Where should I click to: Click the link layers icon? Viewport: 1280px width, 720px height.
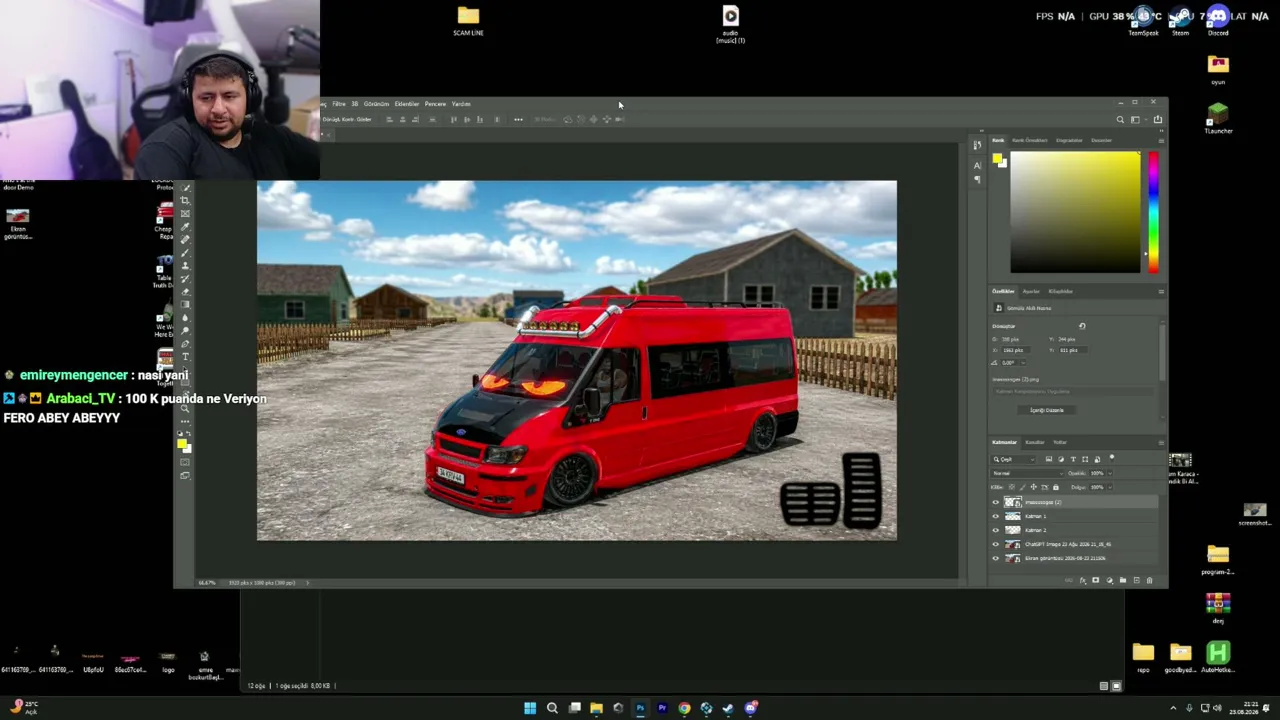click(x=1069, y=580)
